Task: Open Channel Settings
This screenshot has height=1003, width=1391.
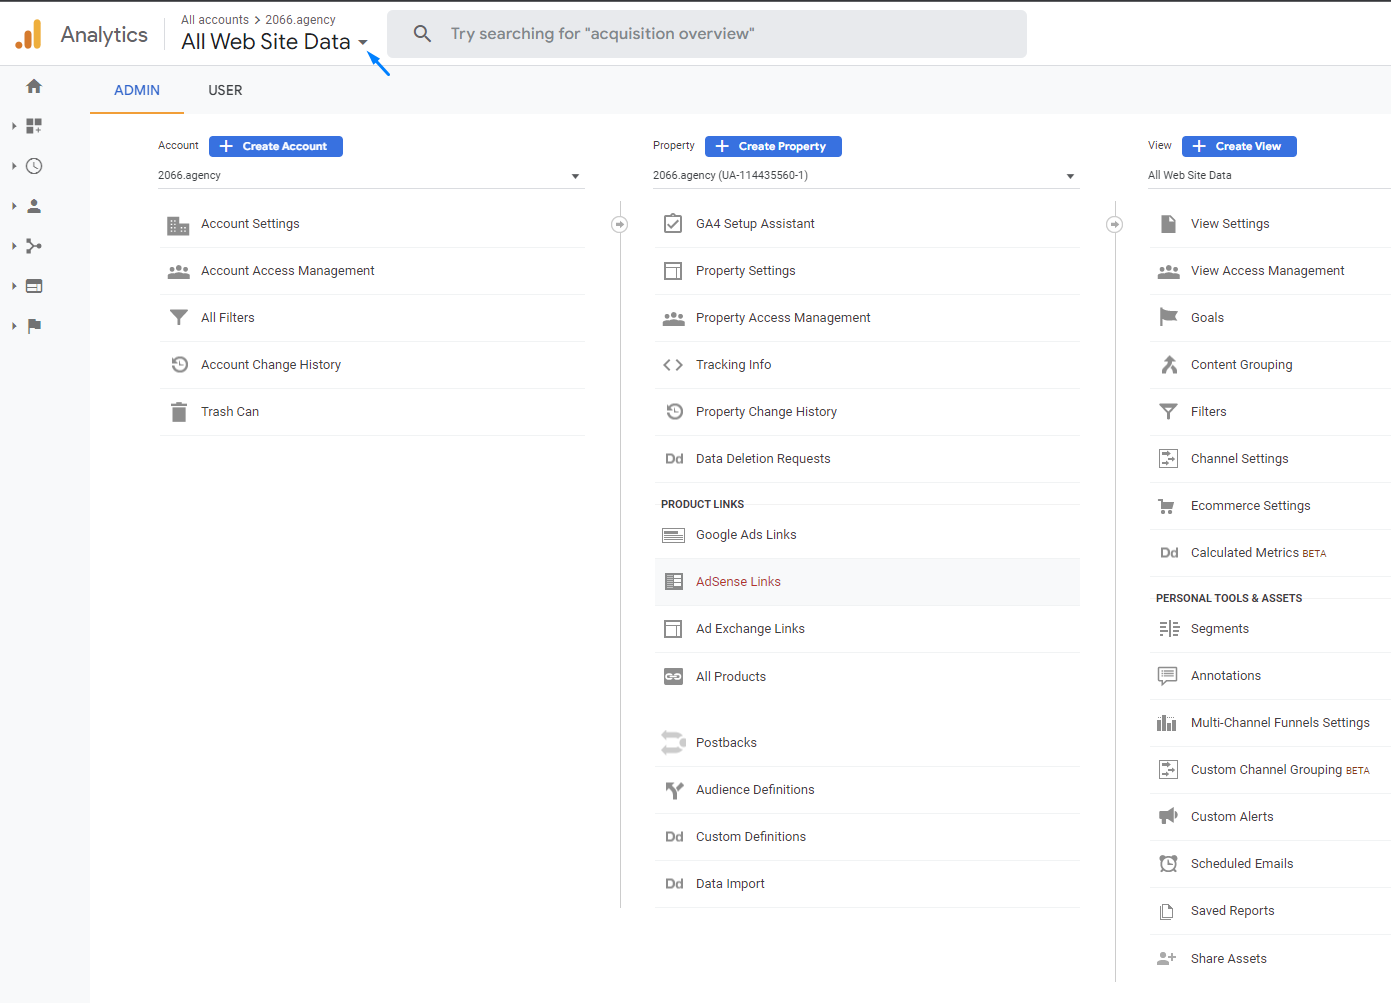Action: (x=1270, y=459)
